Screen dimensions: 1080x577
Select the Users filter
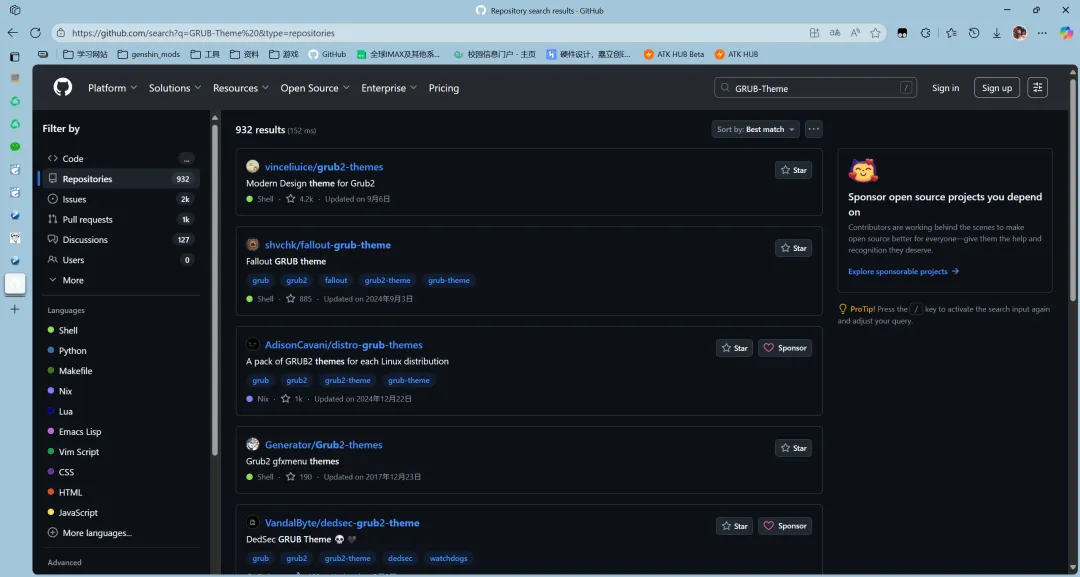pos(121,260)
